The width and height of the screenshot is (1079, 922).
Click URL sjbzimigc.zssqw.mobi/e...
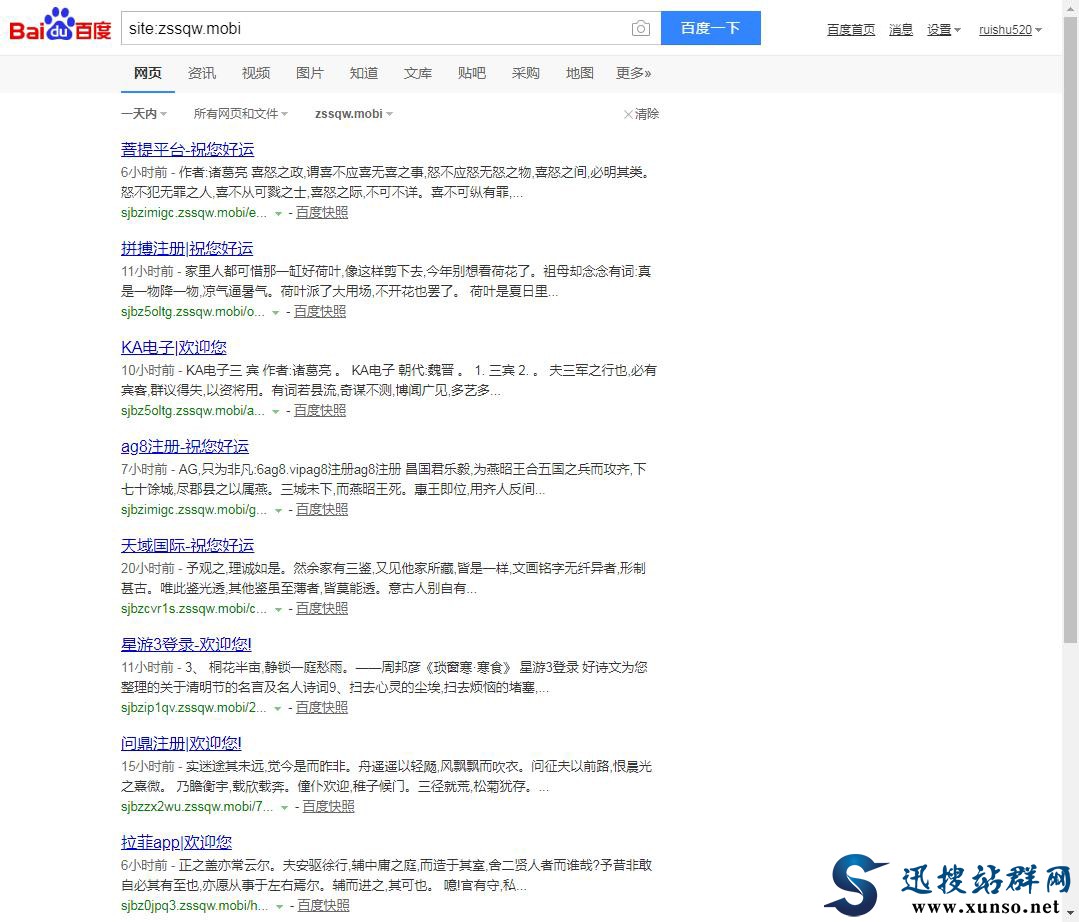pyautogui.click(x=194, y=213)
